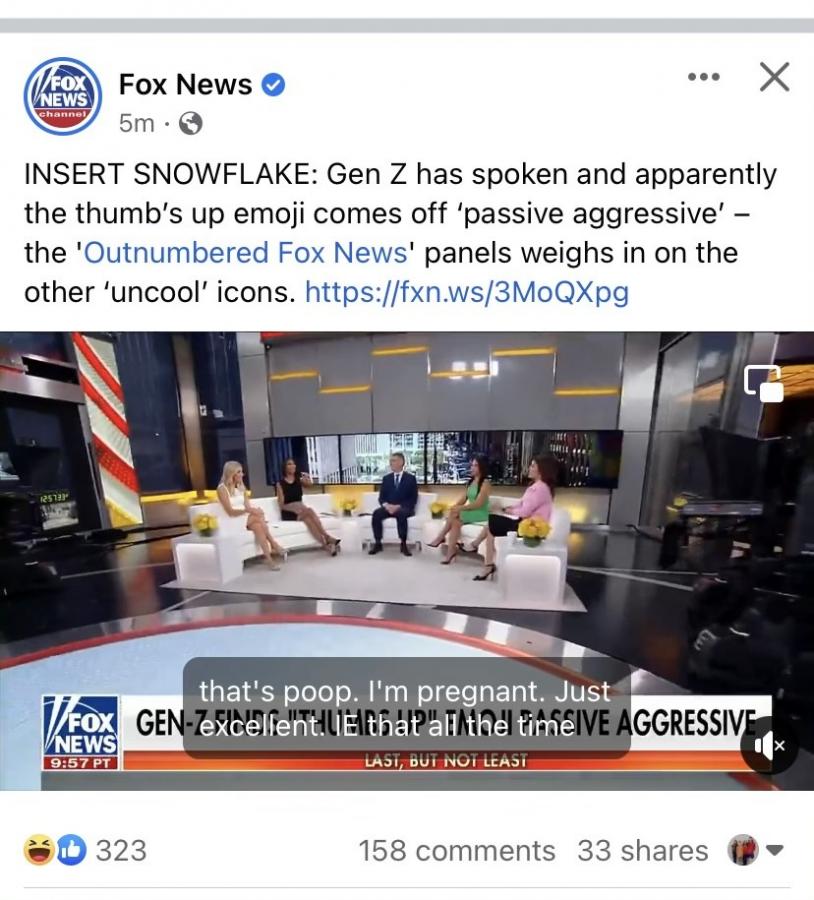Click the Fox News page name
The width and height of the screenshot is (814, 900).
[x=185, y=85]
